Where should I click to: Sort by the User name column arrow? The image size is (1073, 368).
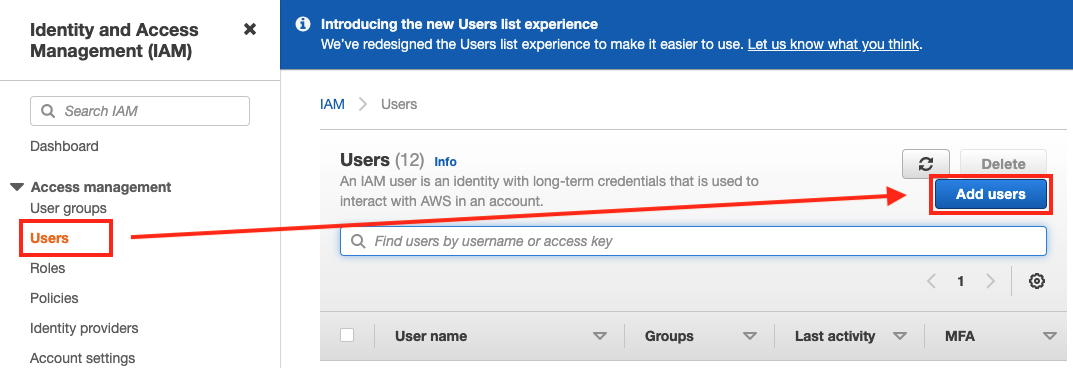(600, 336)
